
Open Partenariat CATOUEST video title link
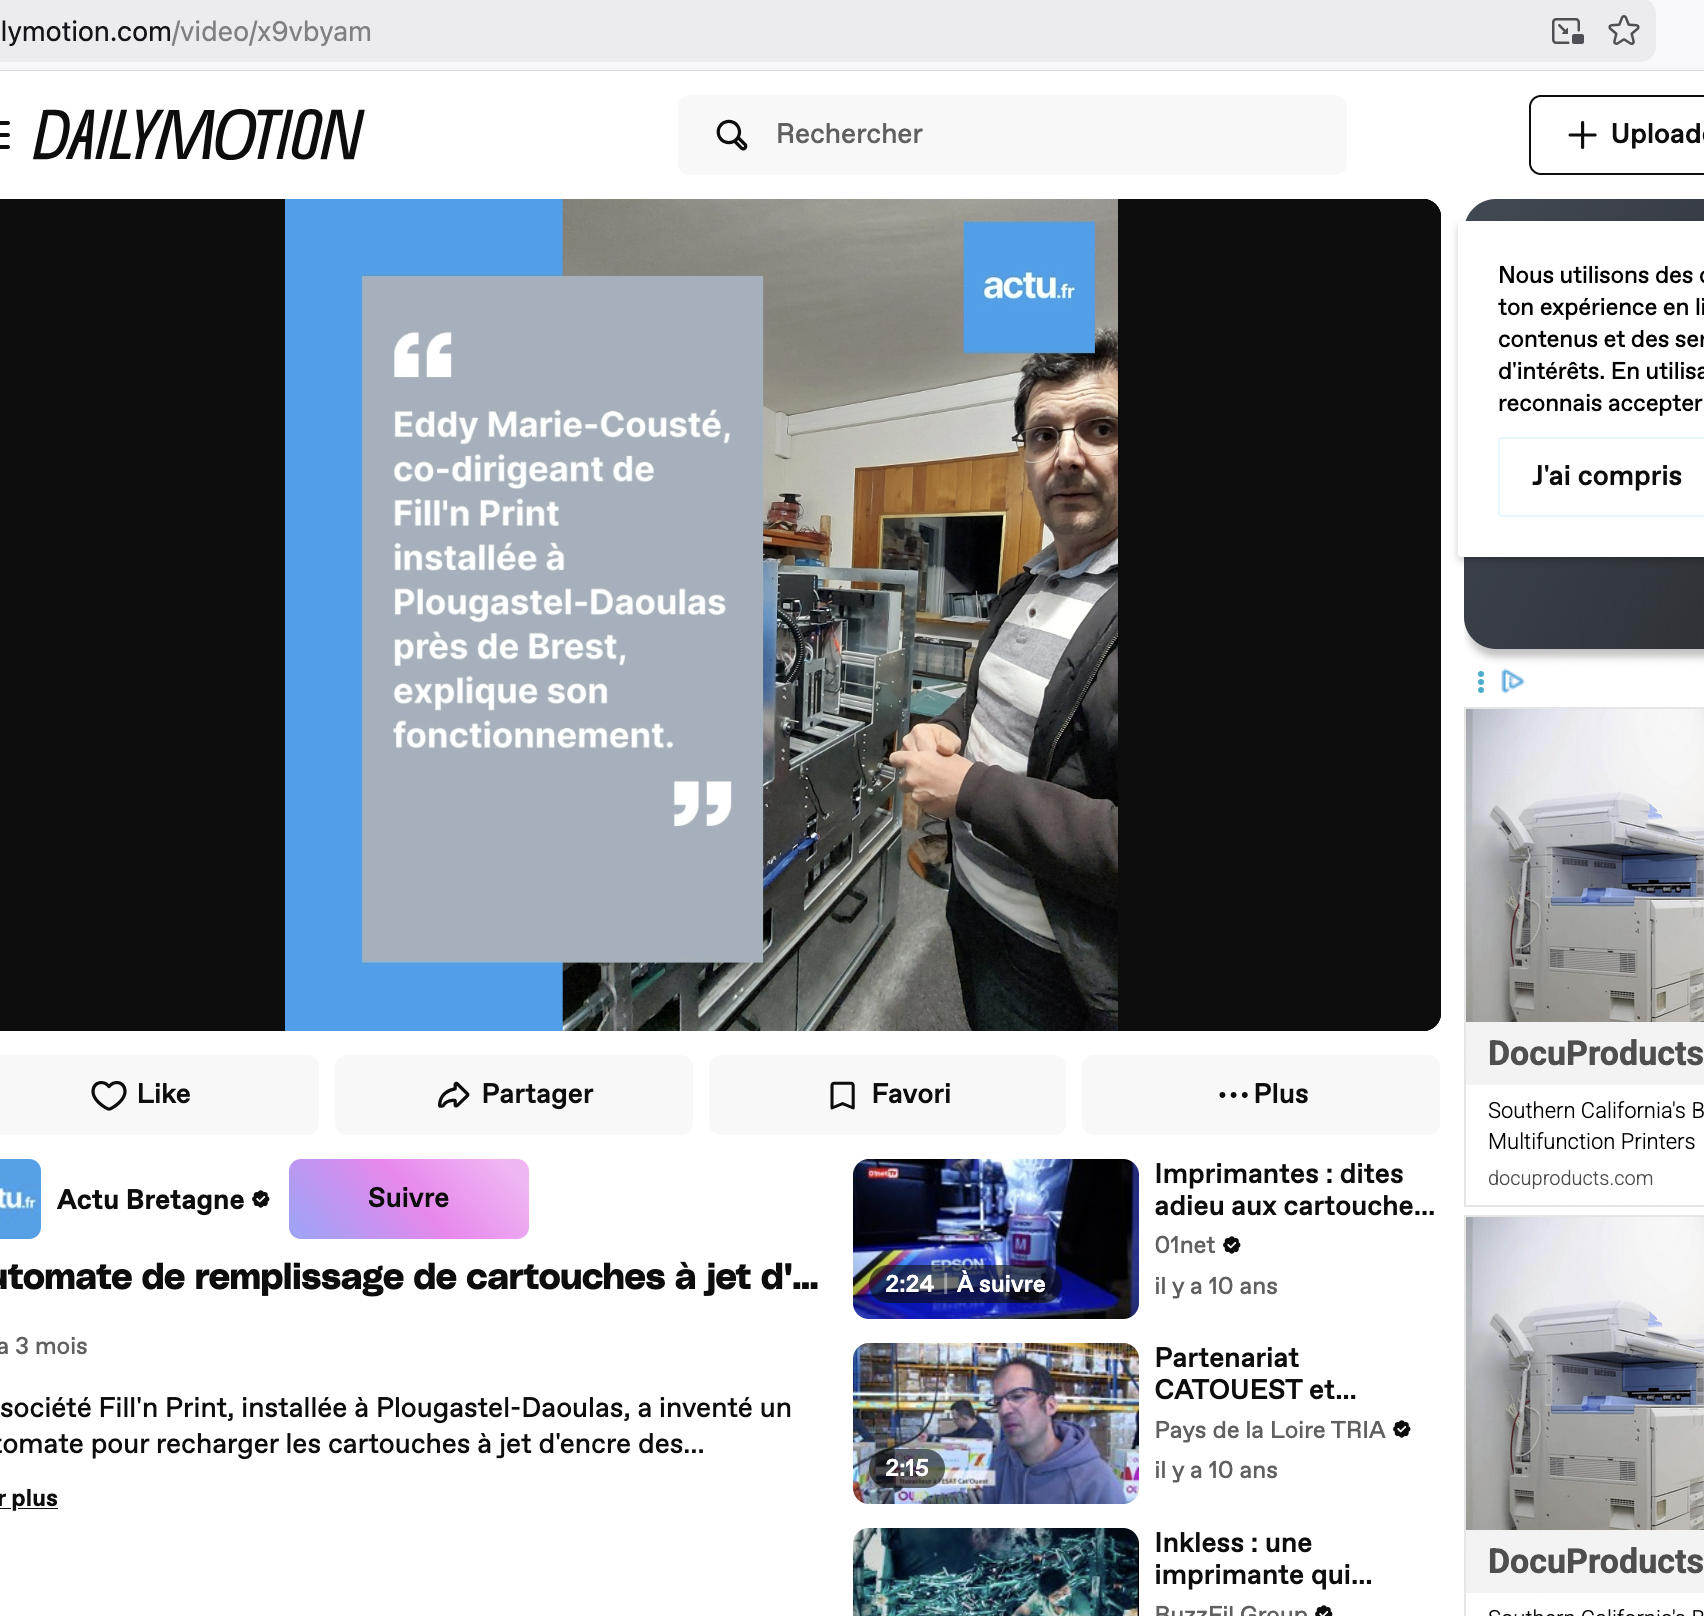[x=1255, y=1373]
